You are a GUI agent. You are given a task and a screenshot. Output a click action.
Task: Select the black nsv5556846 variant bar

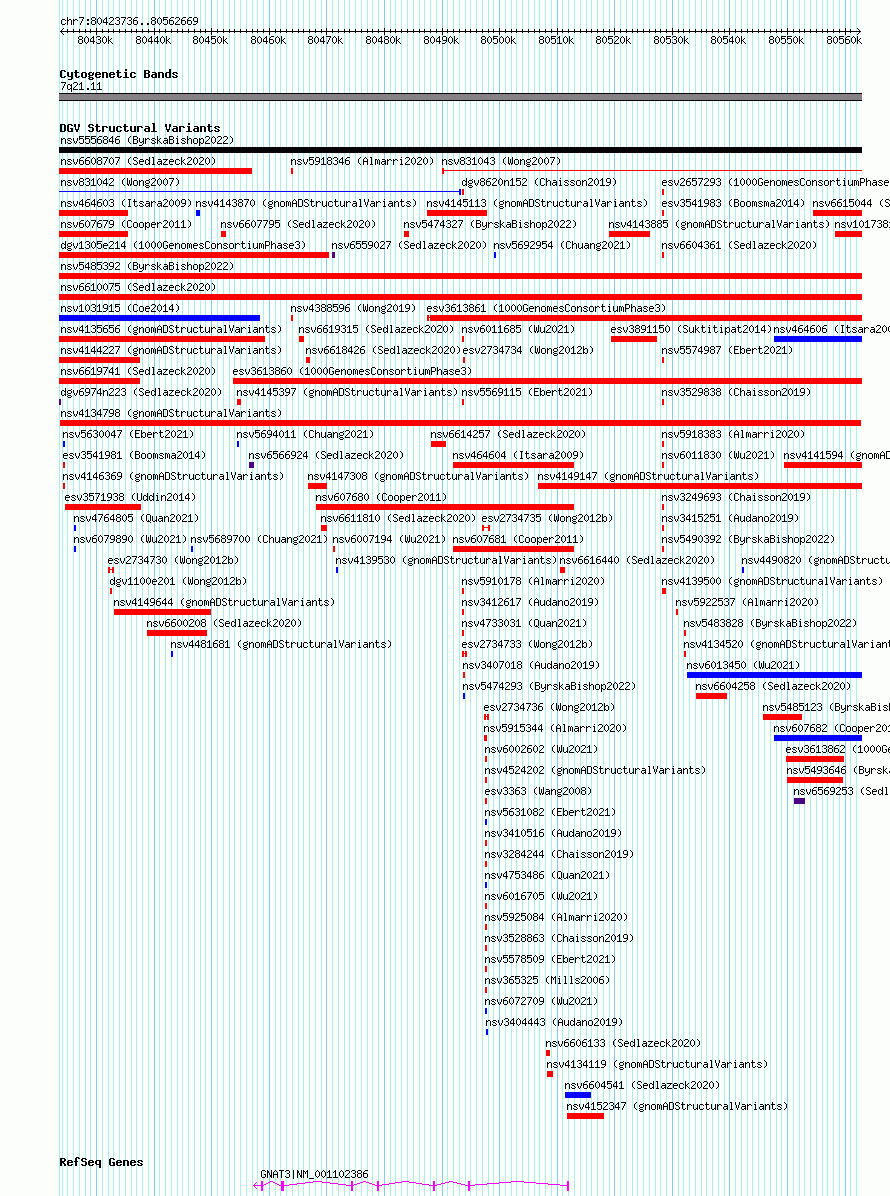click(x=461, y=150)
